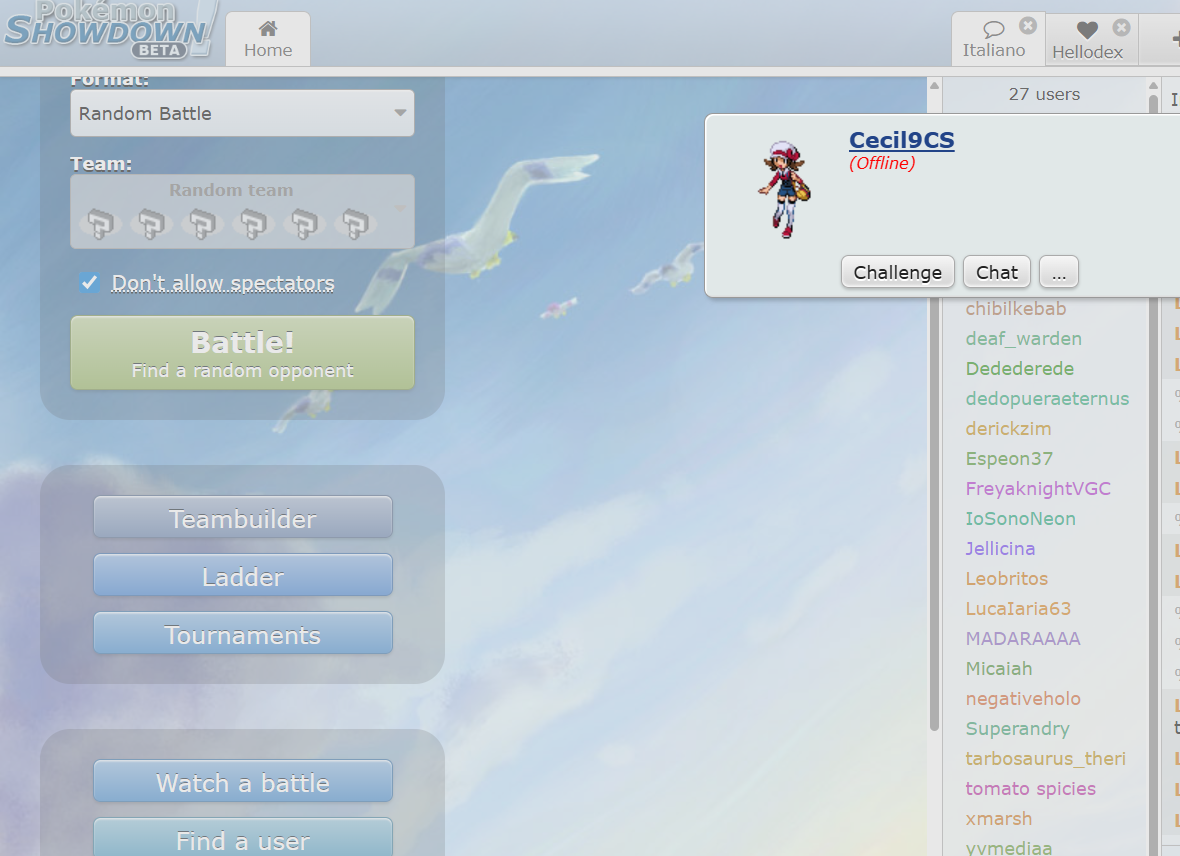This screenshot has width=1180, height=856.
Task: Open the Ladder
Action: pos(243,575)
